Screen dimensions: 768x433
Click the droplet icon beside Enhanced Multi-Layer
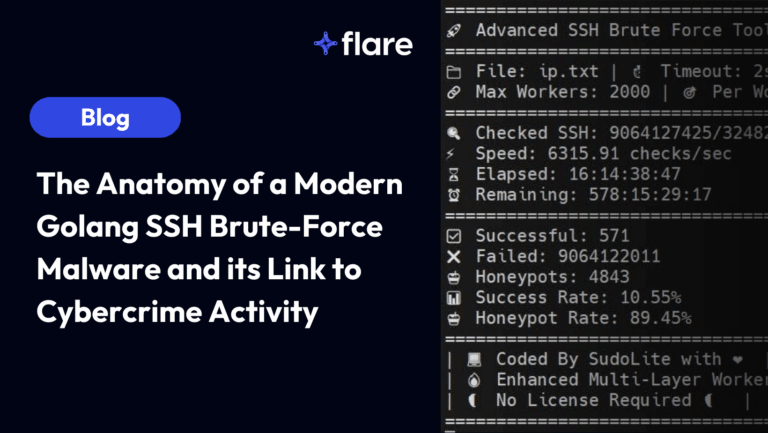[x=474, y=379]
